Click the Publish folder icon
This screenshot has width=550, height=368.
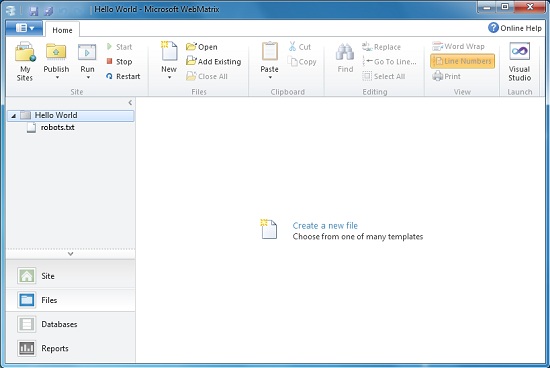pos(56,52)
